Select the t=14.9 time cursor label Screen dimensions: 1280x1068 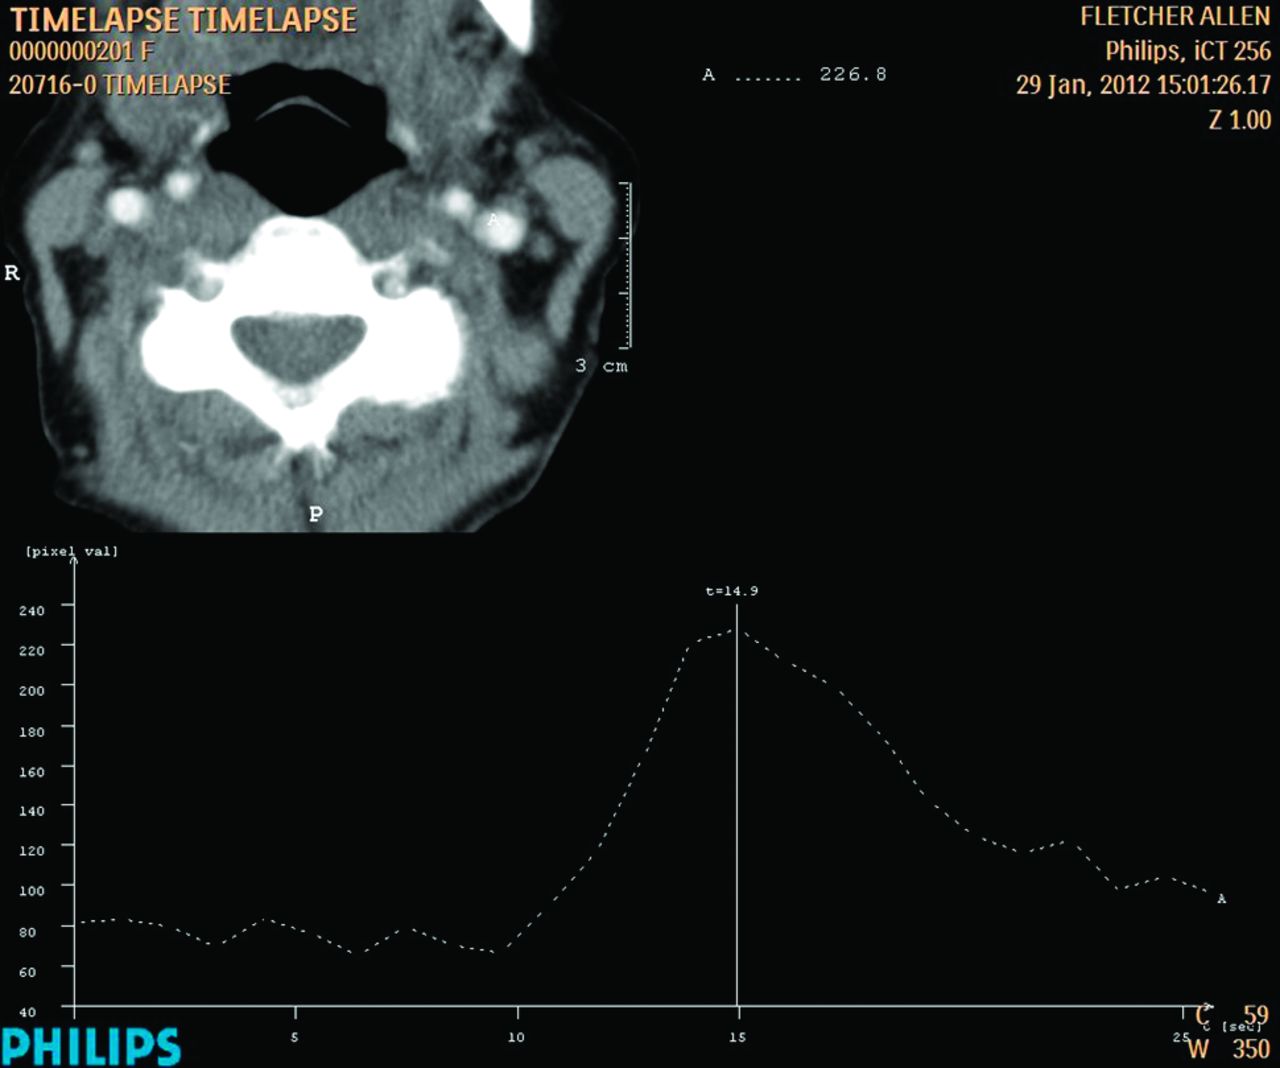pyautogui.click(x=731, y=591)
